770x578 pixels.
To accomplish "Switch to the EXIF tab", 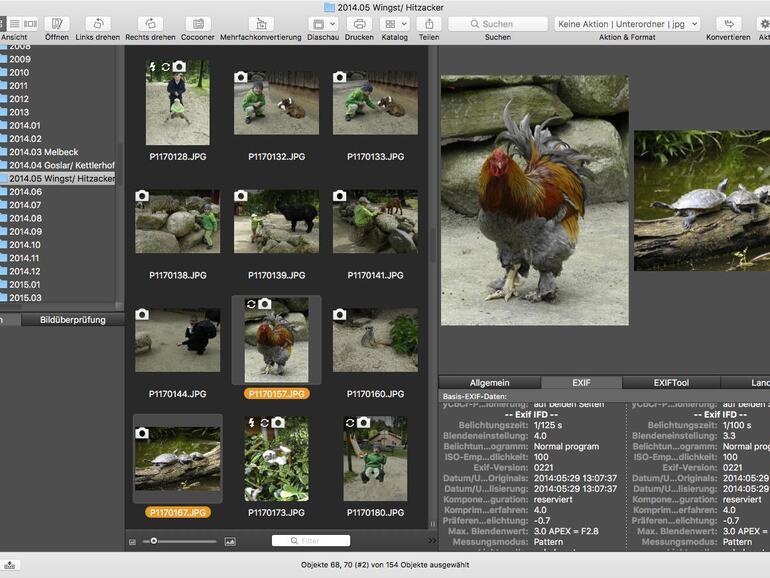I will click(x=581, y=383).
